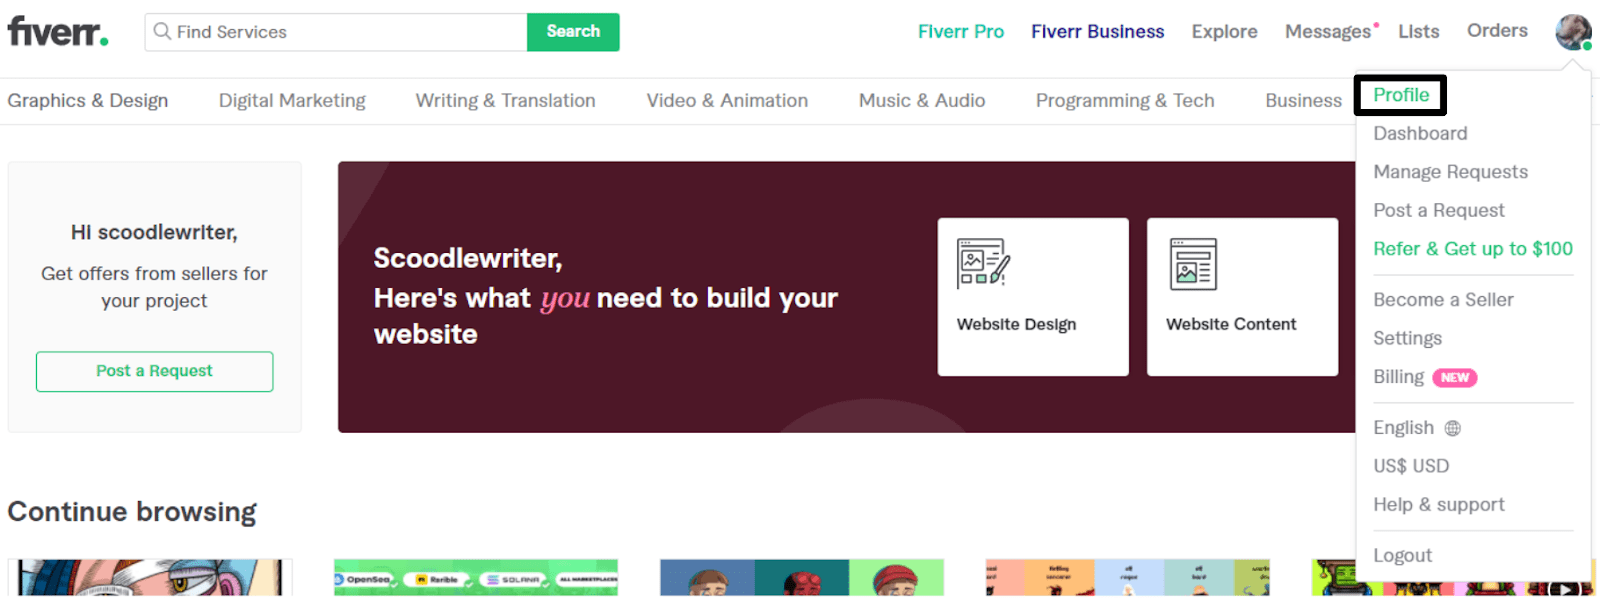Open Billing from the user menu
Screen dimensions: 1600x600
1398,377
